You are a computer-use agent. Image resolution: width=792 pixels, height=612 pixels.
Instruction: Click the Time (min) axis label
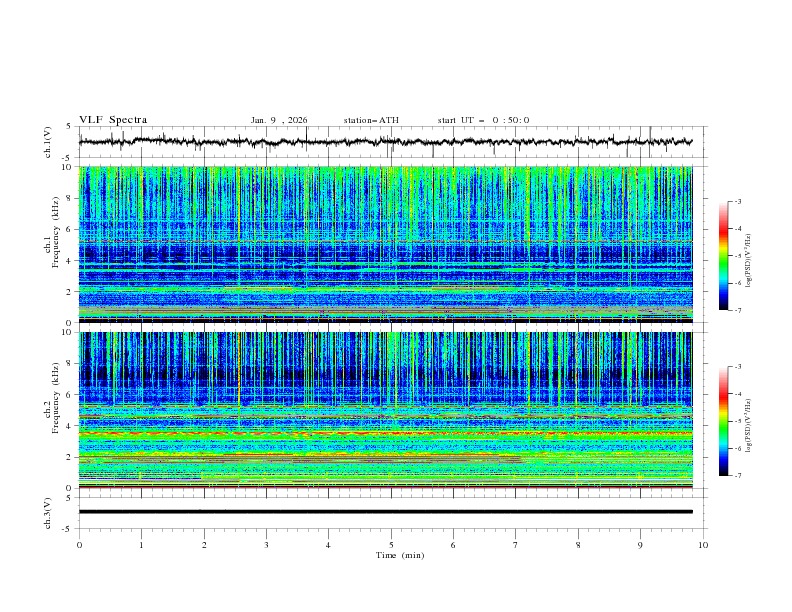(x=402, y=555)
